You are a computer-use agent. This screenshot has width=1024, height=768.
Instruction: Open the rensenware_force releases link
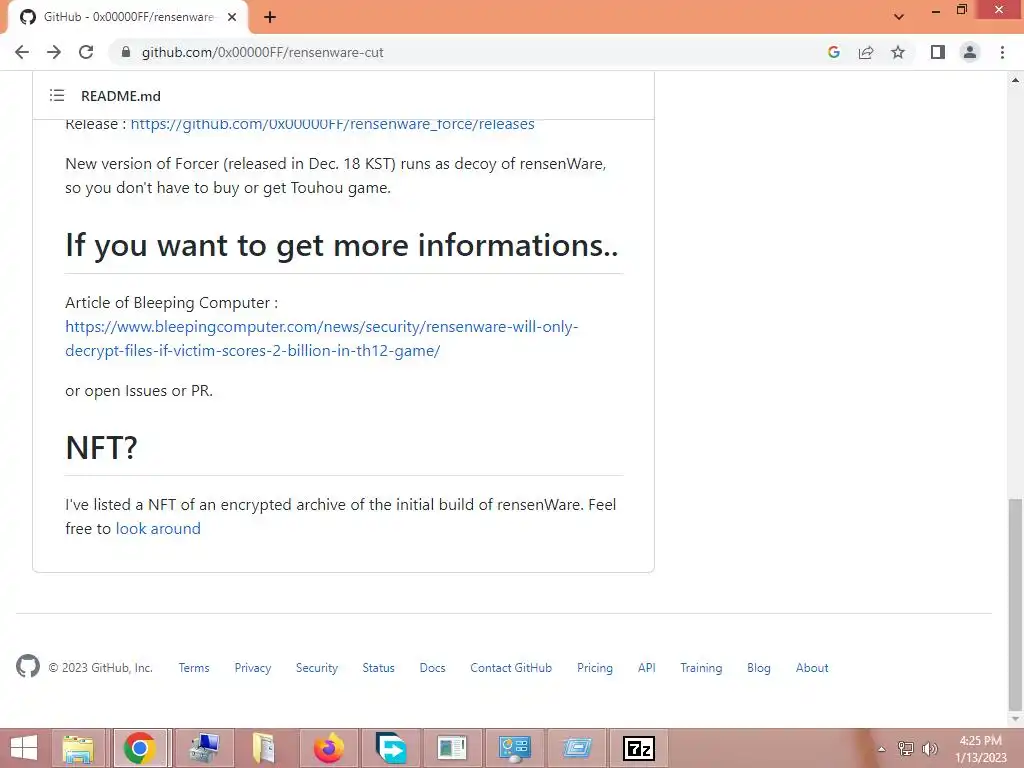point(332,123)
